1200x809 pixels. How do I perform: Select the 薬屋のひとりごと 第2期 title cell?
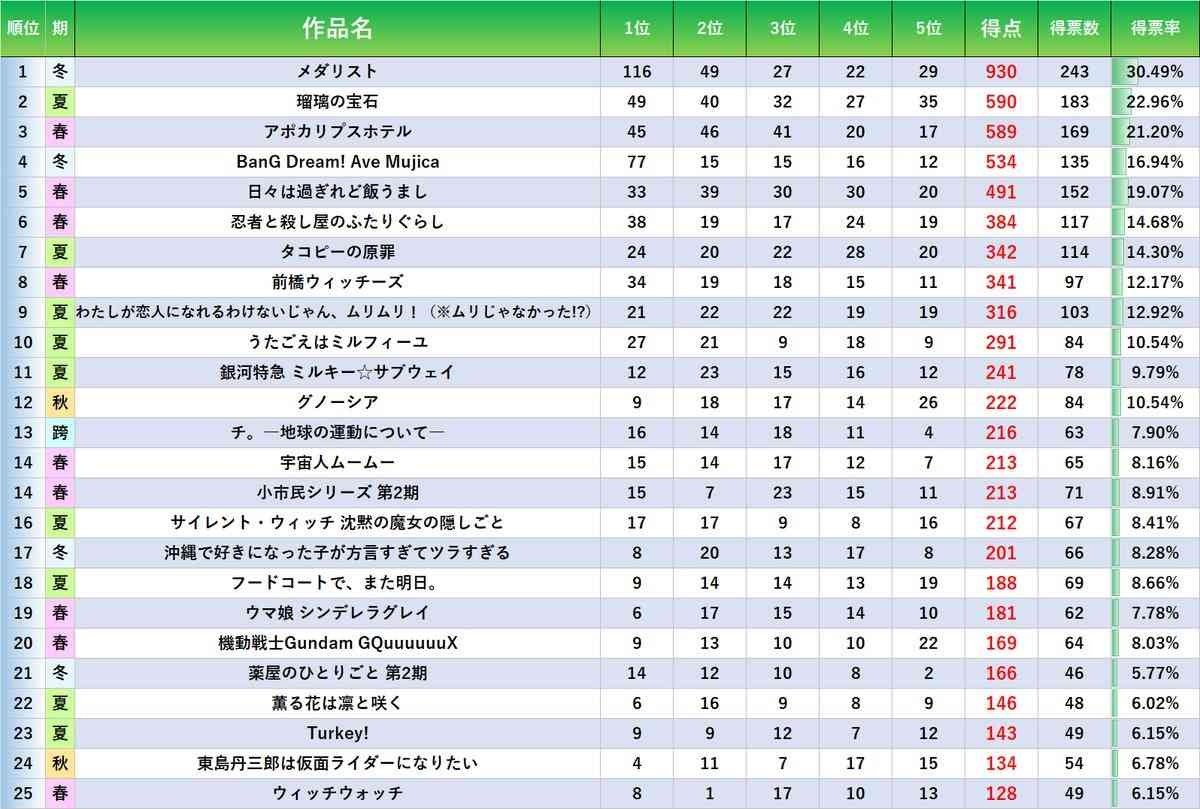point(337,673)
